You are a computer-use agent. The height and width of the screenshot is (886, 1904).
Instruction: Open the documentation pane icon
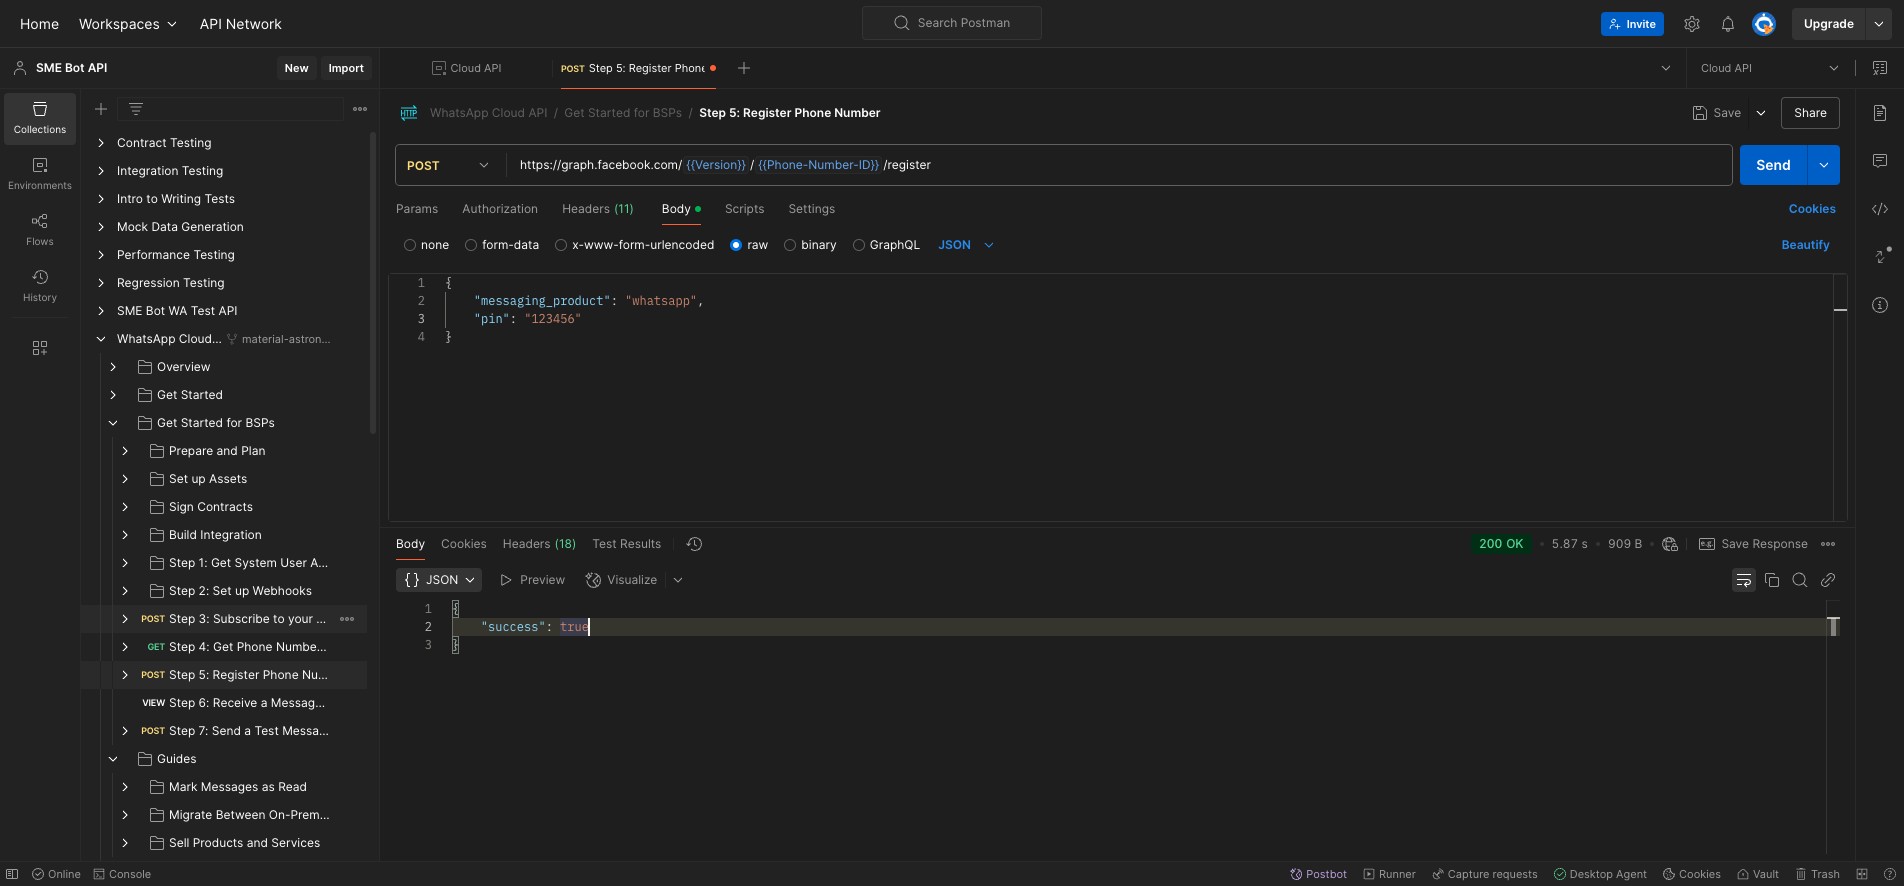(x=1880, y=113)
